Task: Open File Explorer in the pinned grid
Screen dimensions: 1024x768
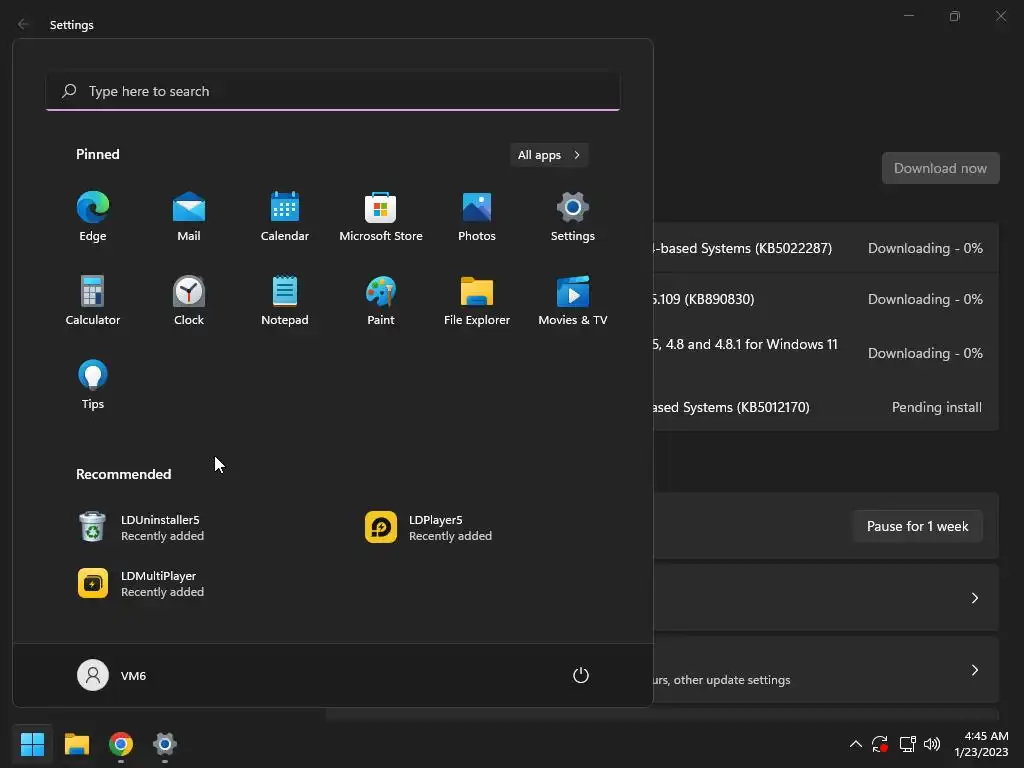Action: click(477, 300)
